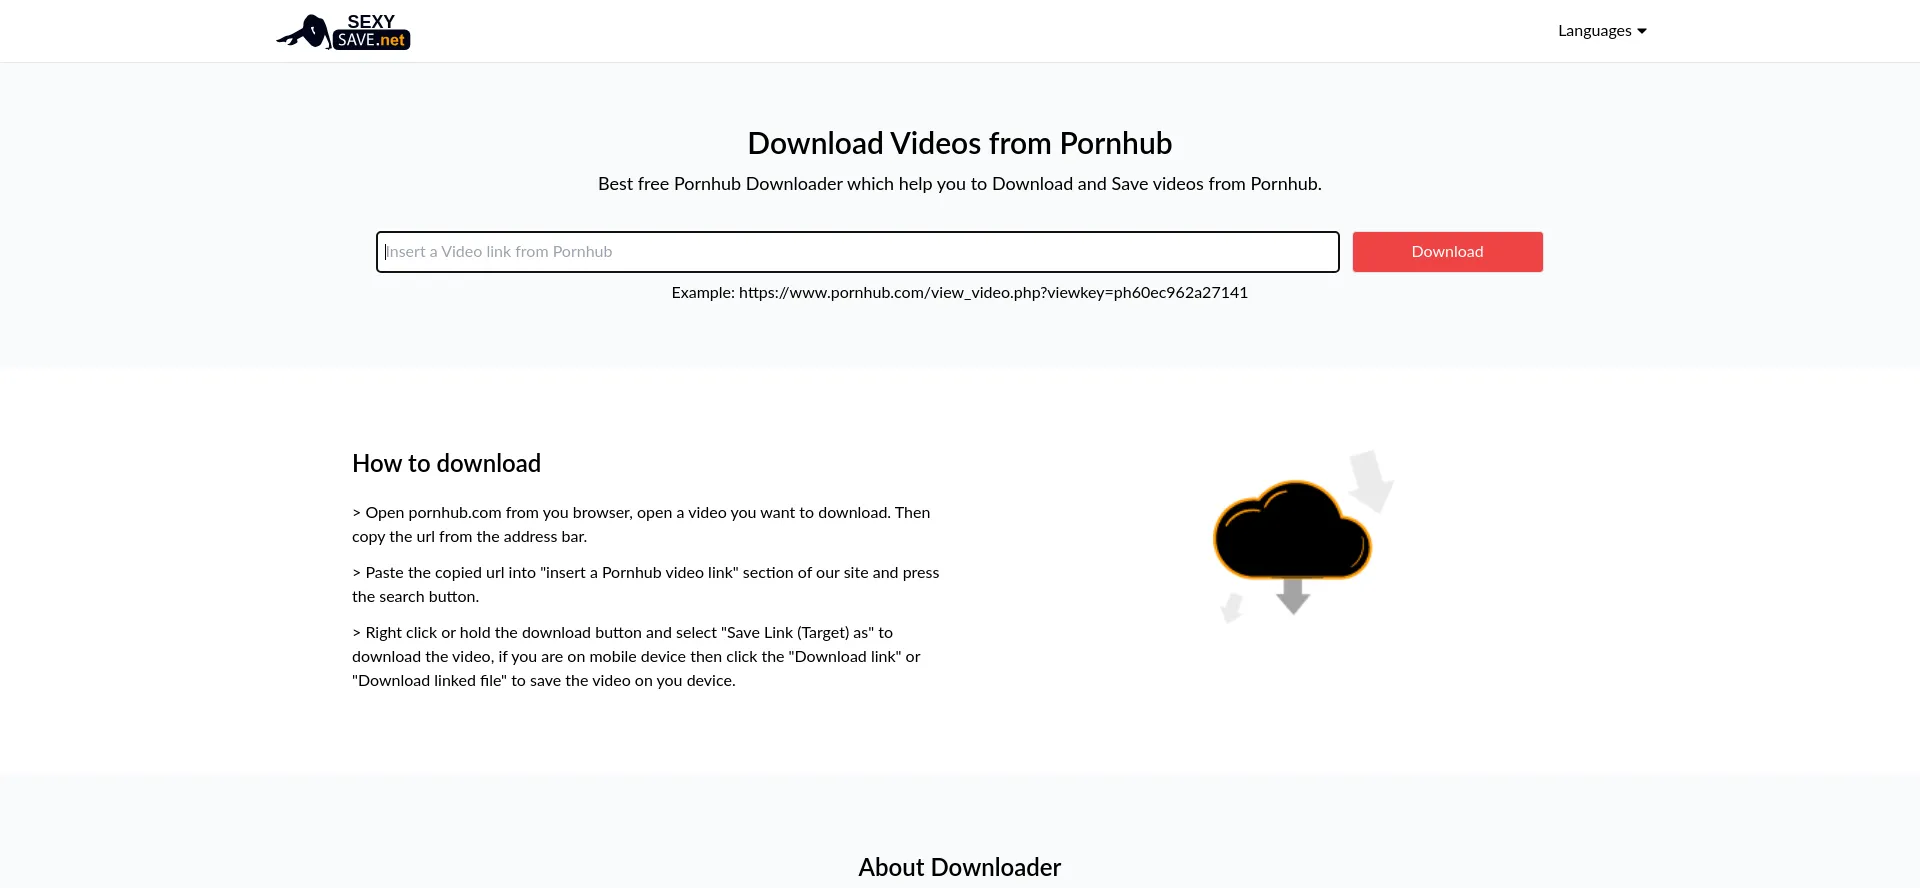Click the 'How to download' heading
This screenshot has height=888, width=1920.
click(446, 464)
